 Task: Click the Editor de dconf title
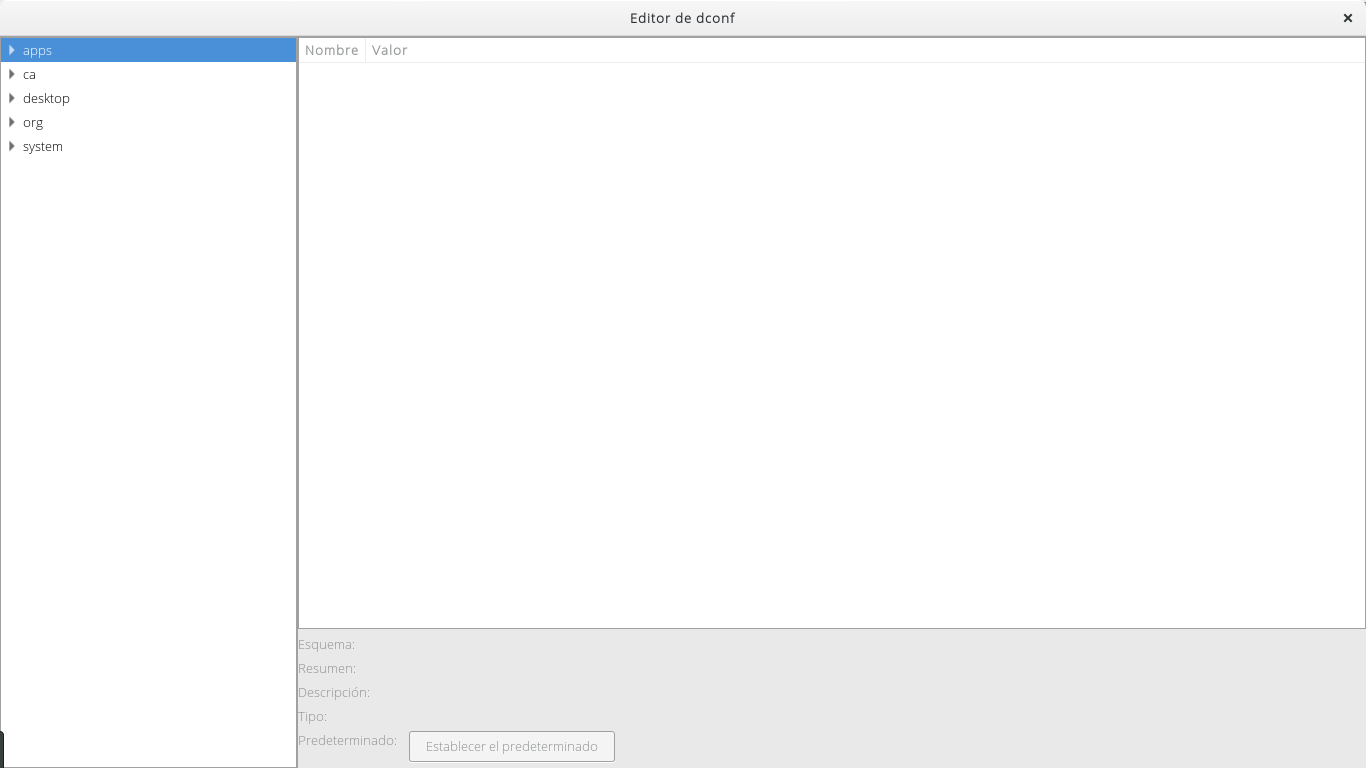[x=682, y=18]
